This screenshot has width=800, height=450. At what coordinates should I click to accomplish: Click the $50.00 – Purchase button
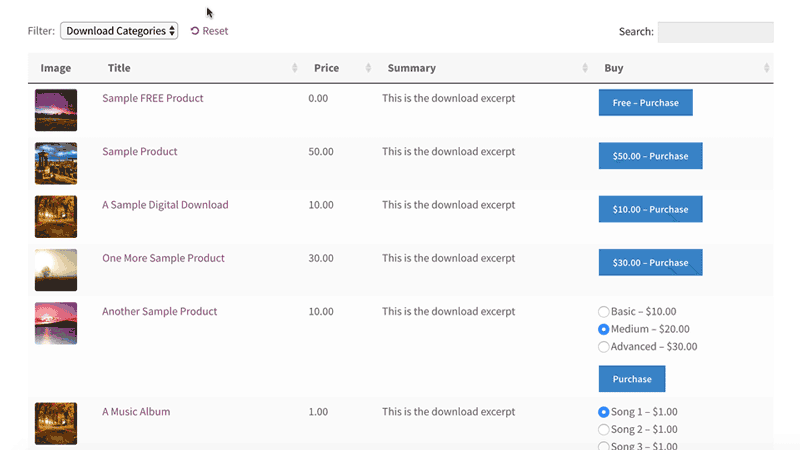(x=651, y=156)
